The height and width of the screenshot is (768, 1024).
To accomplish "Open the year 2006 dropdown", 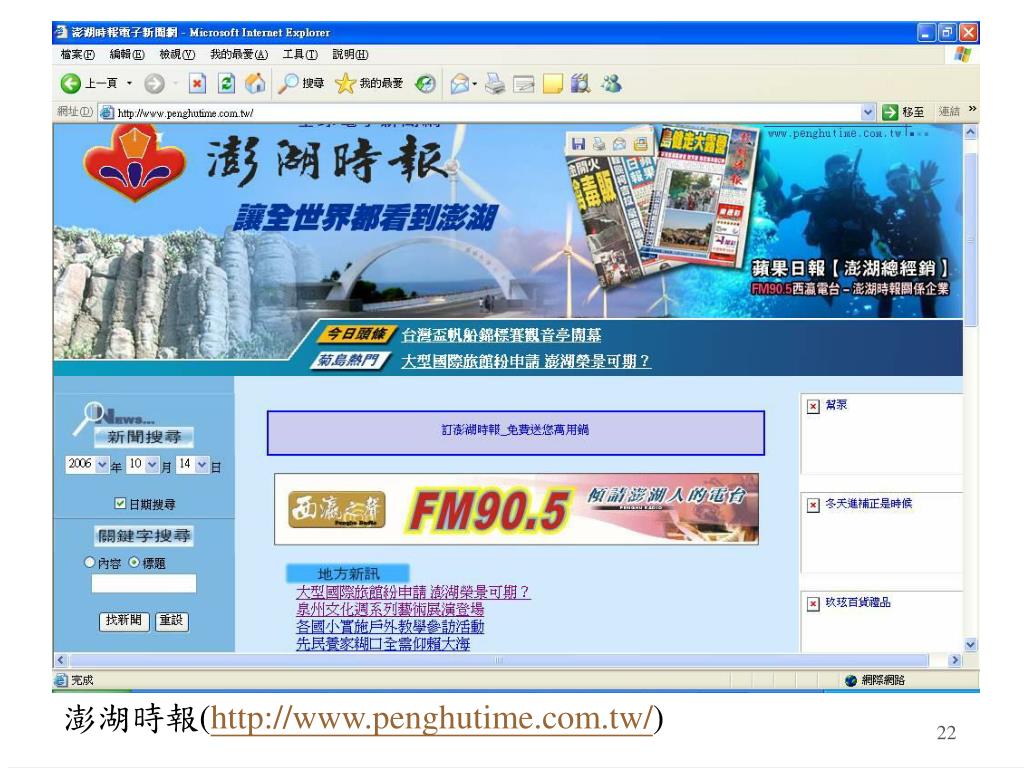I will [102, 465].
